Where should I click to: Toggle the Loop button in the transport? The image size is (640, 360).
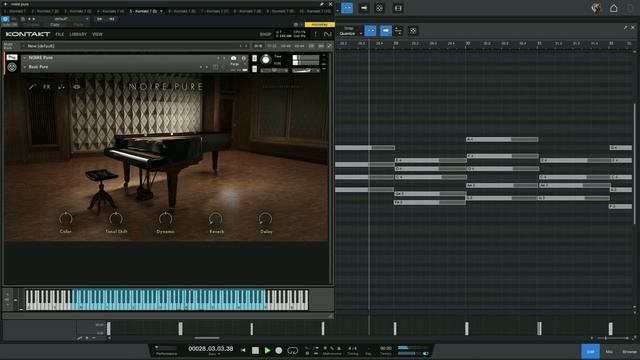click(x=293, y=350)
